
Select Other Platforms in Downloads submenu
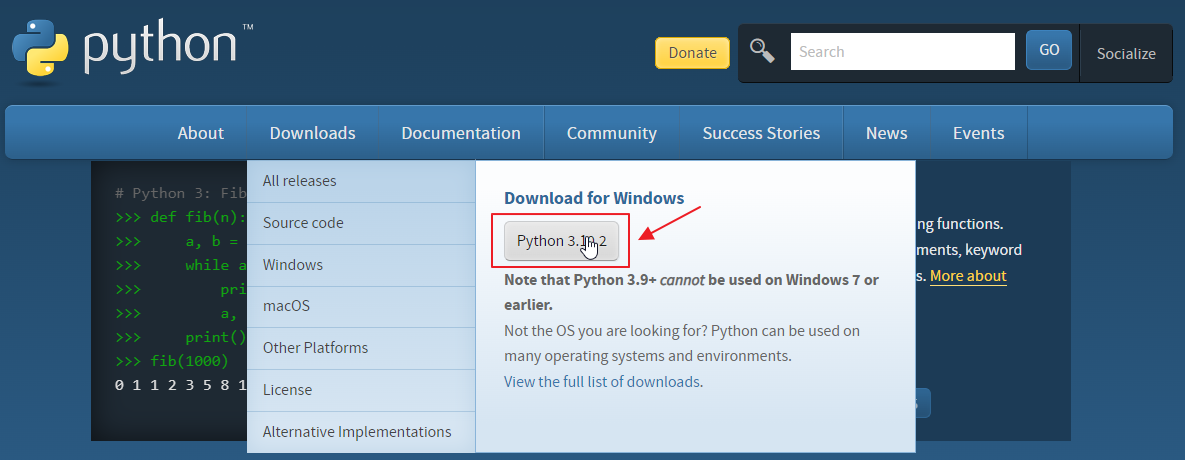[x=361, y=348]
